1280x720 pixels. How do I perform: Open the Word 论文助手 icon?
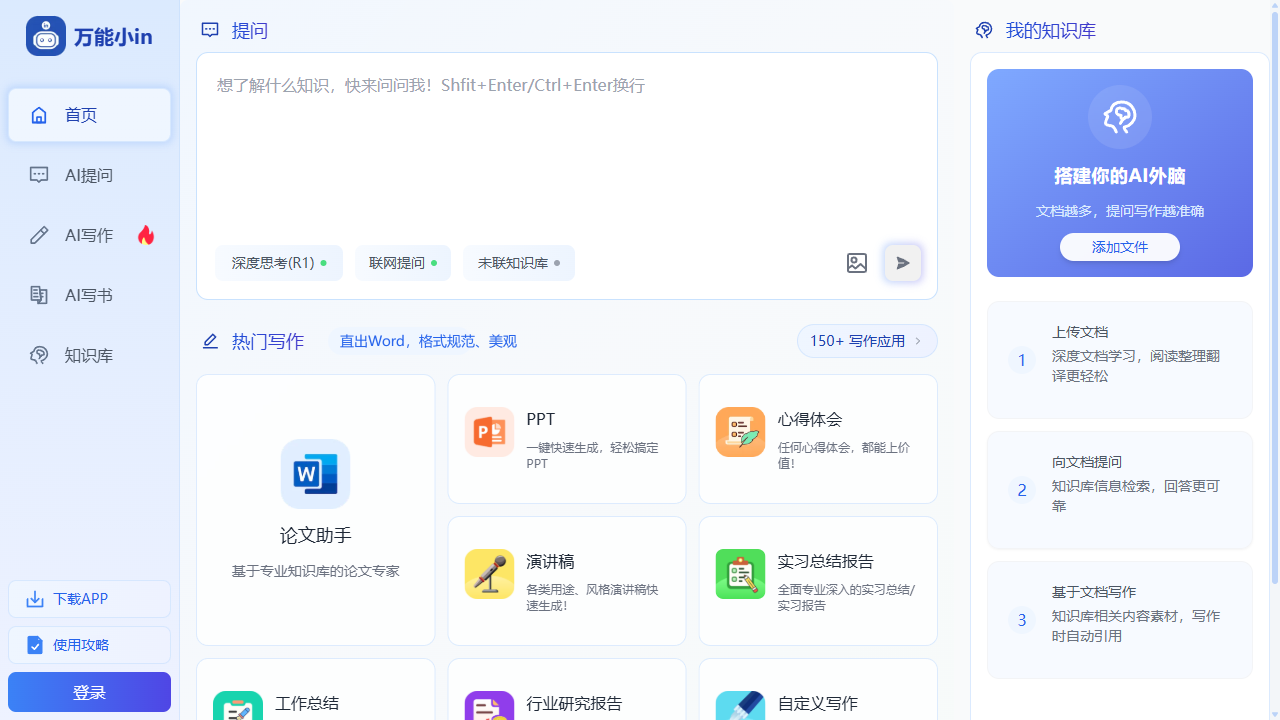[x=315, y=474]
